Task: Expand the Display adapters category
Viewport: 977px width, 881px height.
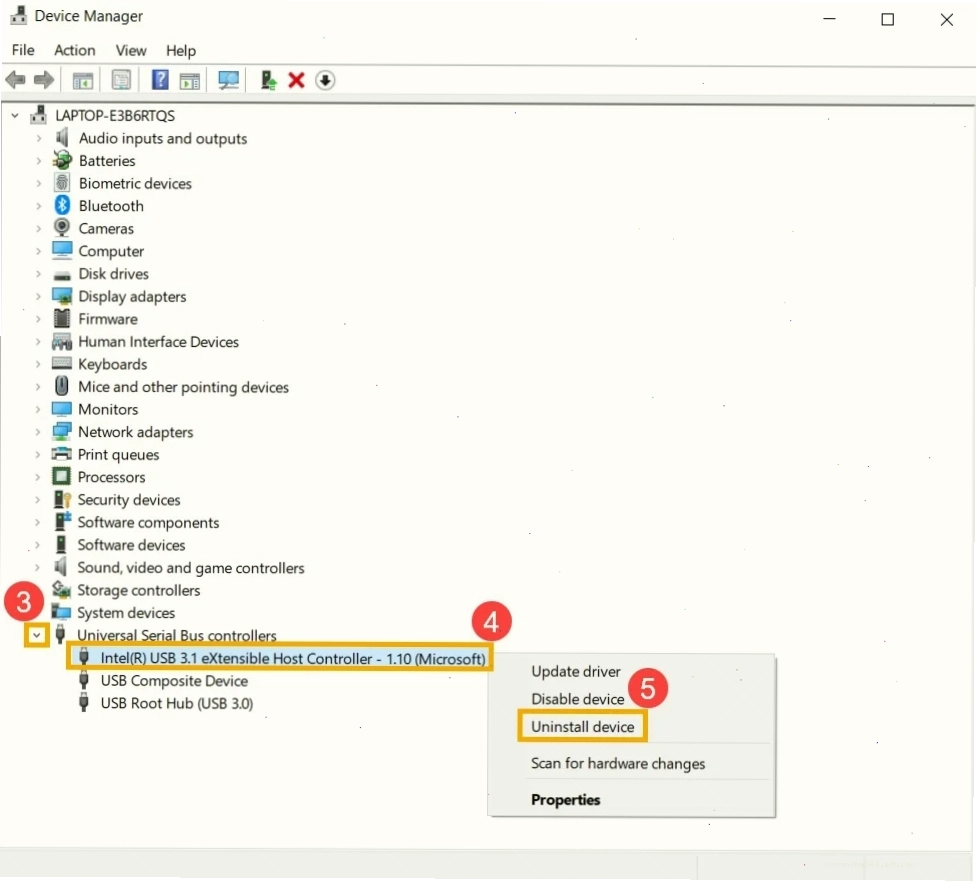Action: [x=38, y=296]
